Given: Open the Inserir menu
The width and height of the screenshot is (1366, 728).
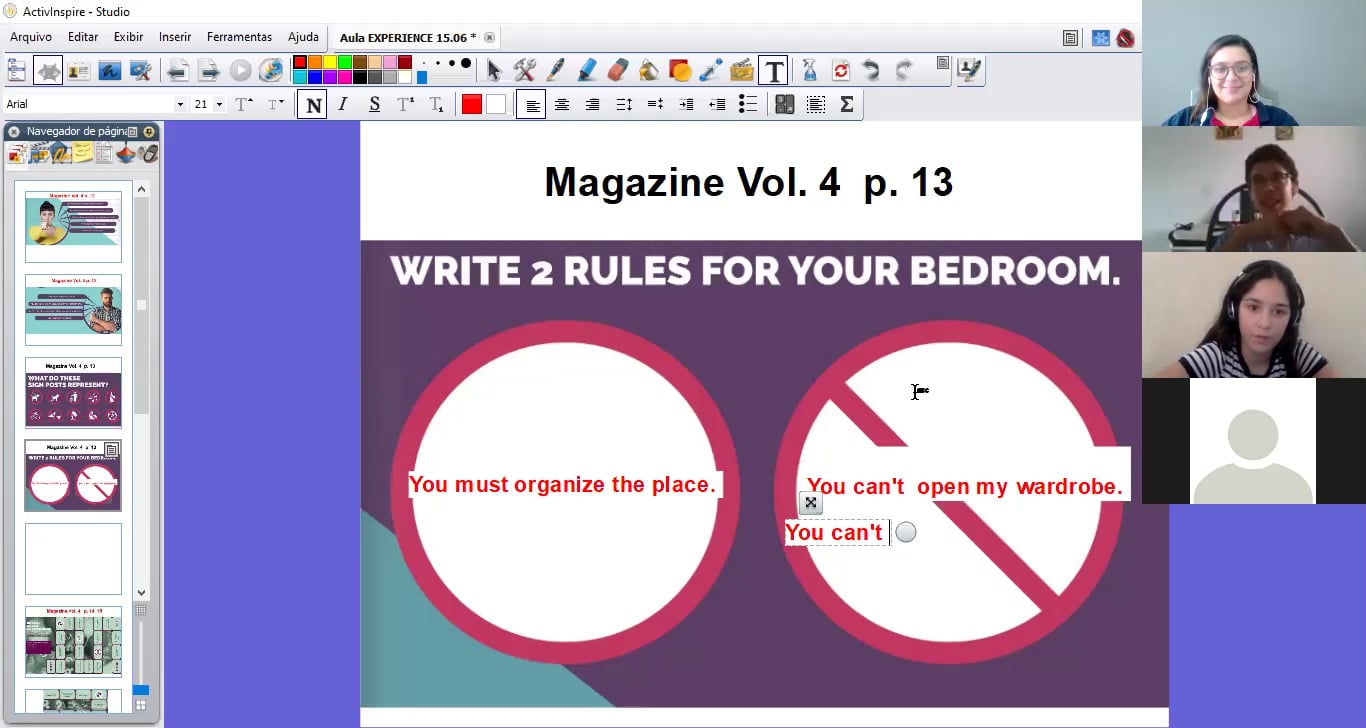Looking at the screenshot, I should coord(175,37).
